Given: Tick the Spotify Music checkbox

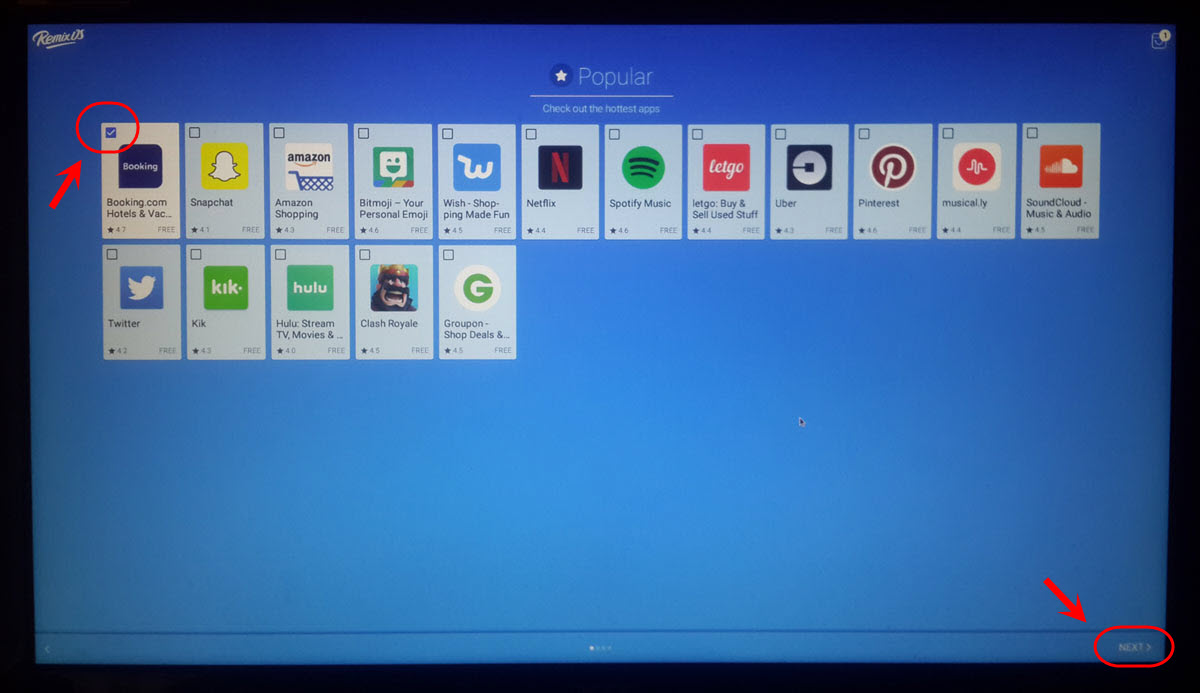Looking at the screenshot, I should [614, 133].
